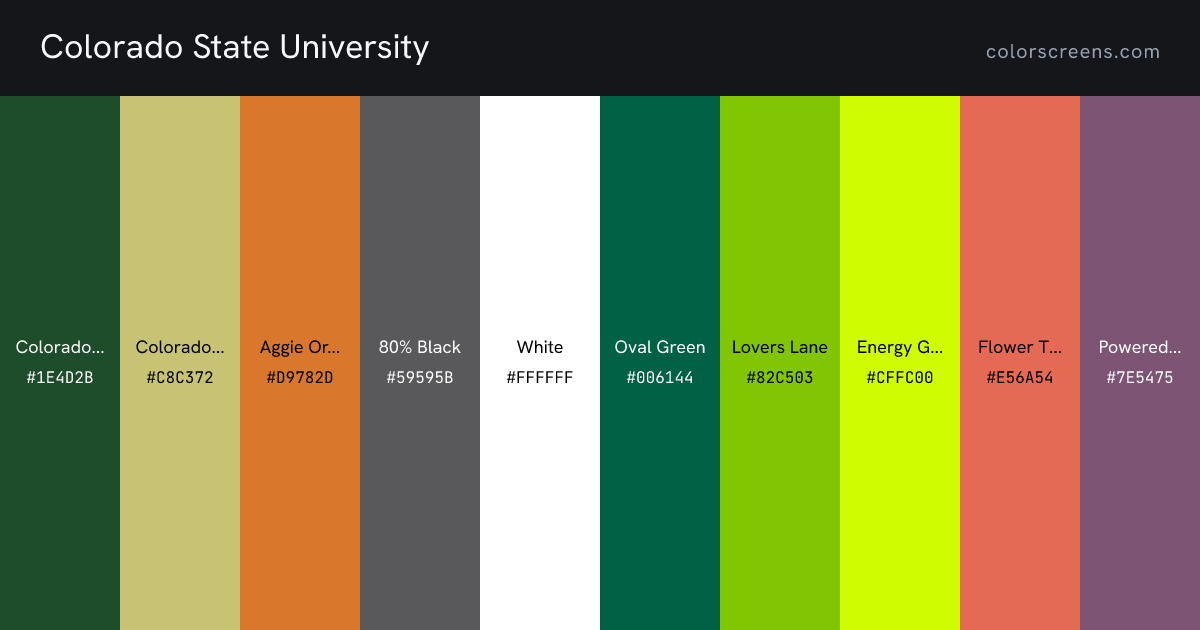Select the gold #C8C372 swatch
This screenshot has width=1200, height=630.
(180, 363)
